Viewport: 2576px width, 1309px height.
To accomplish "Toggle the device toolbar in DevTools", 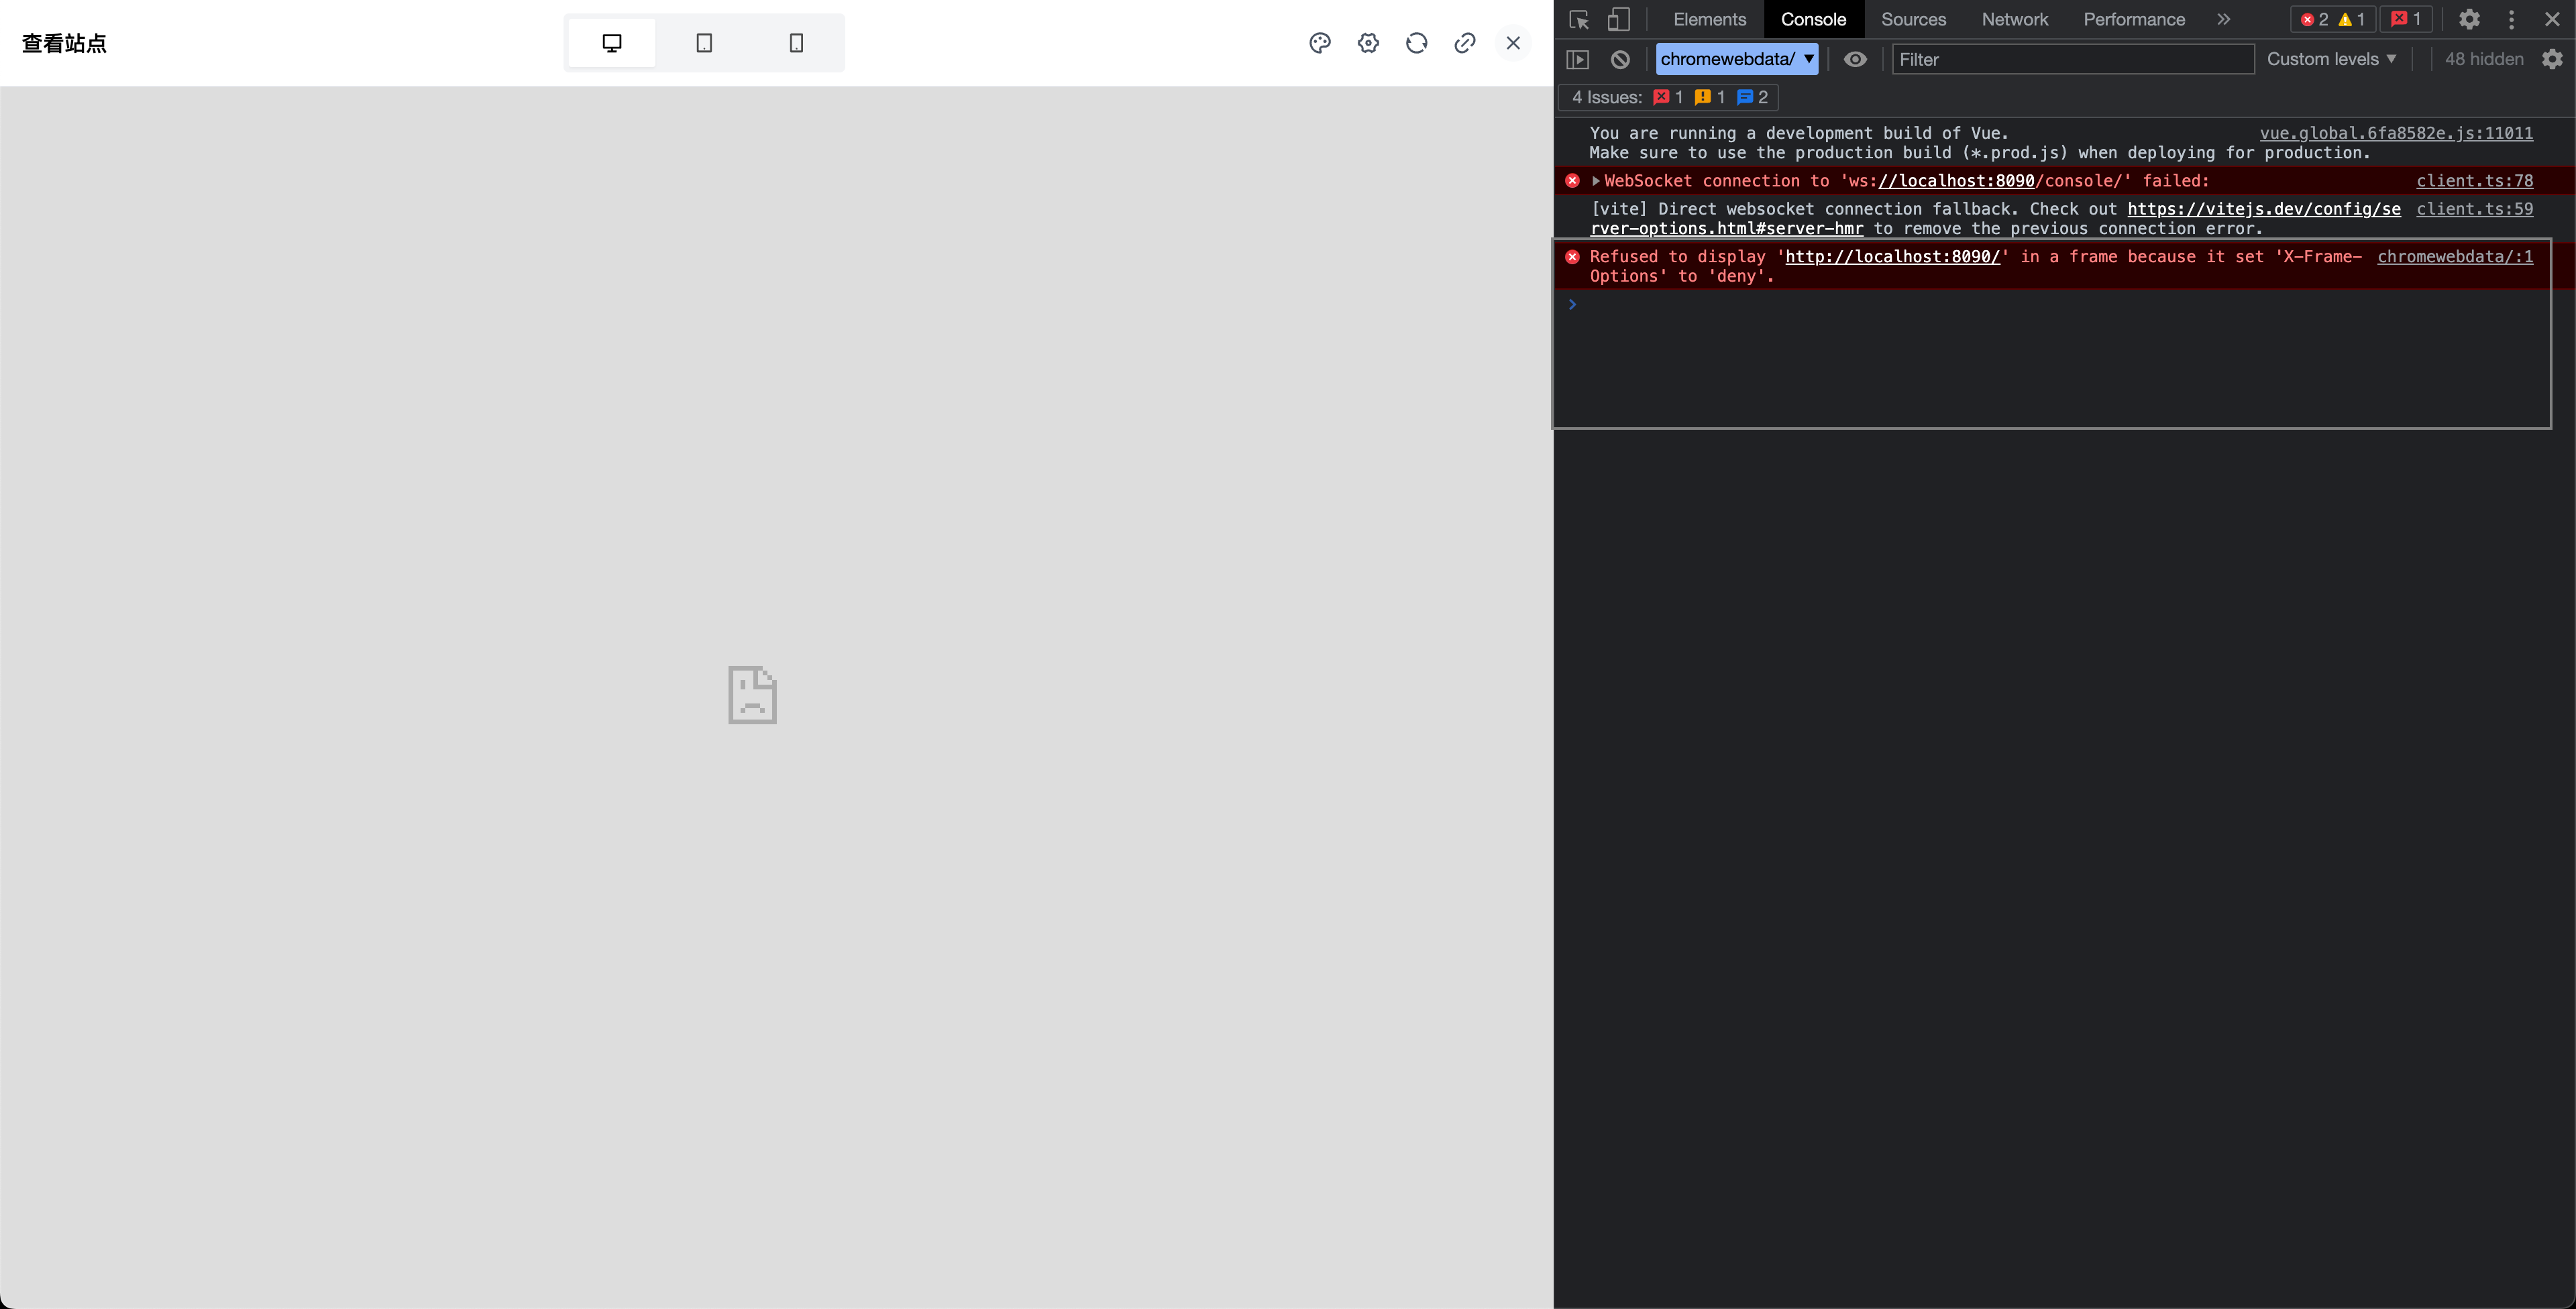I will (1620, 19).
